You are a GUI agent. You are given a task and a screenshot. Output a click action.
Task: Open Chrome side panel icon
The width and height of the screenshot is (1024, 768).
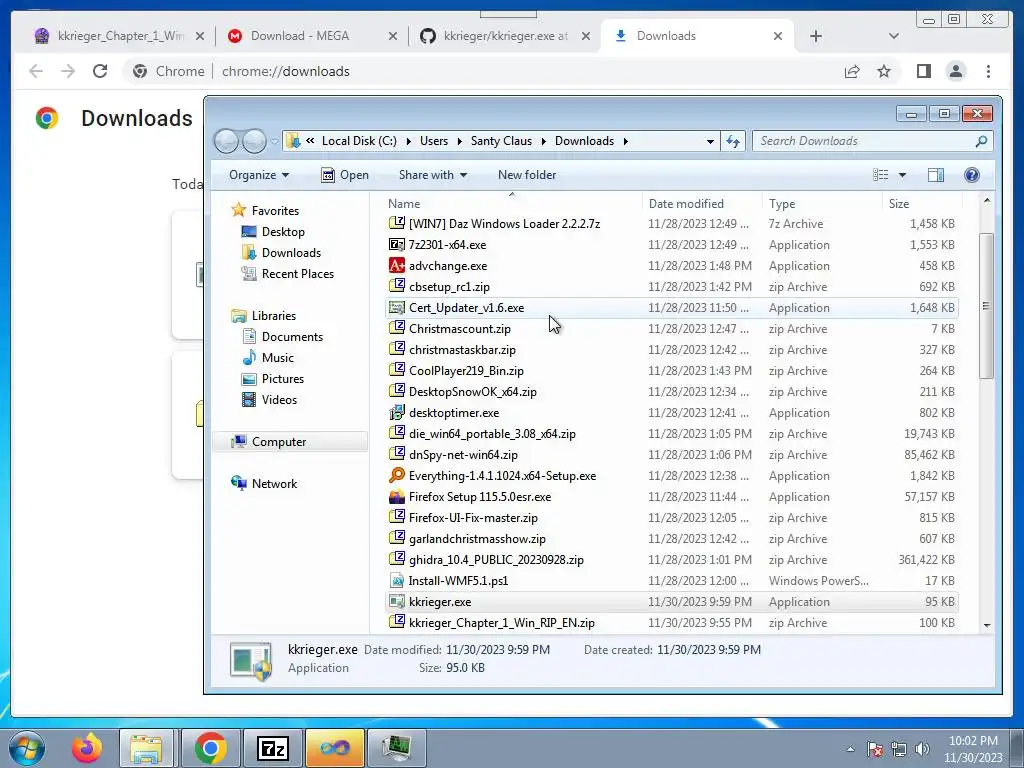[x=923, y=71]
